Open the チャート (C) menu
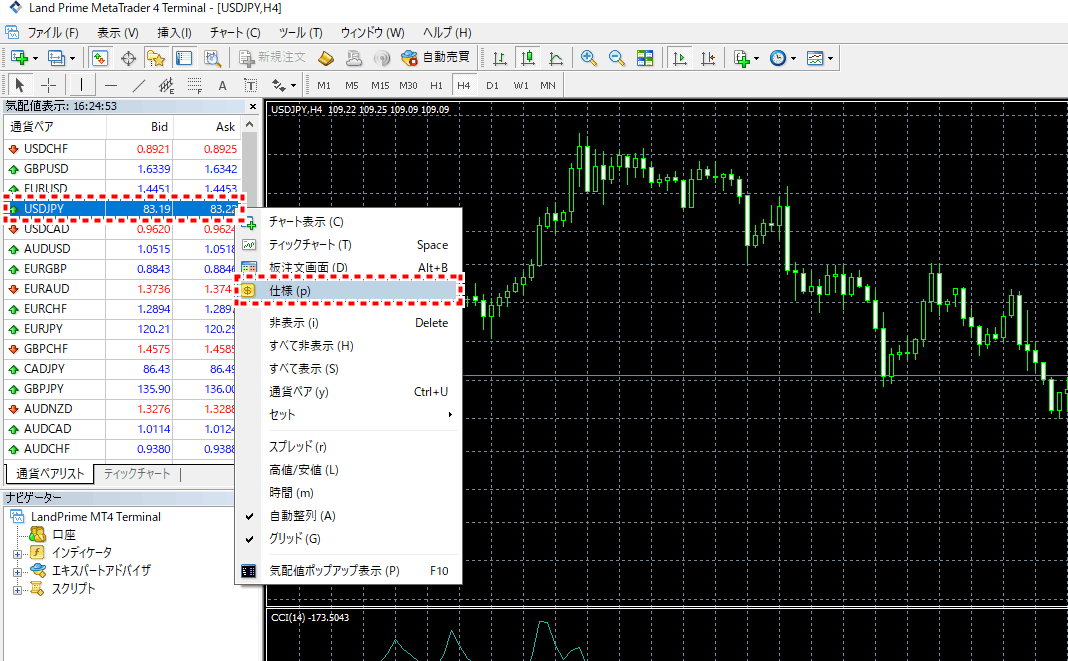Image resolution: width=1068 pixels, height=661 pixels. click(x=235, y=33)
